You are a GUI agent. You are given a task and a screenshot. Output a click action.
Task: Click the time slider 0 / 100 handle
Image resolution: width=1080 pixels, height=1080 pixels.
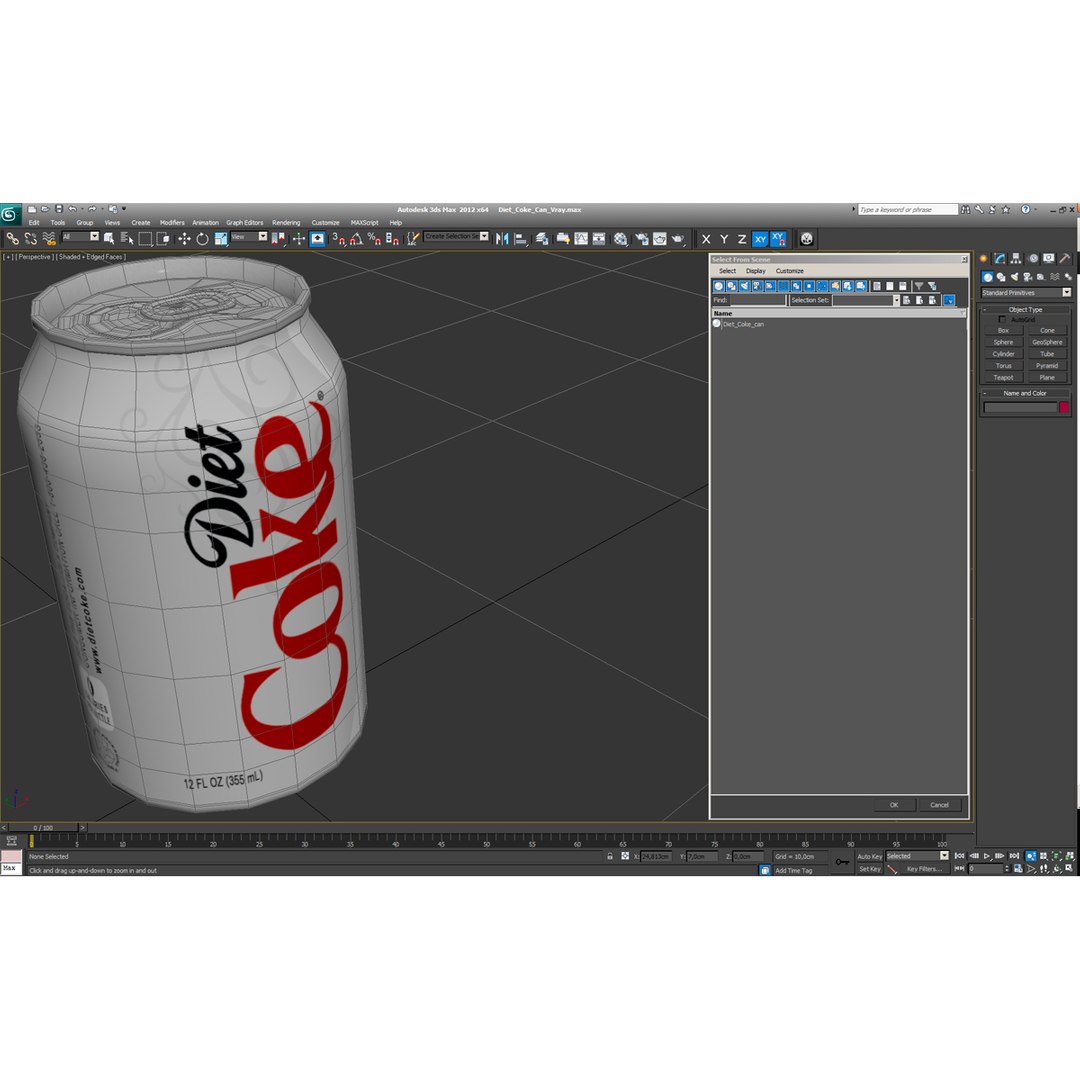(43, 827)
